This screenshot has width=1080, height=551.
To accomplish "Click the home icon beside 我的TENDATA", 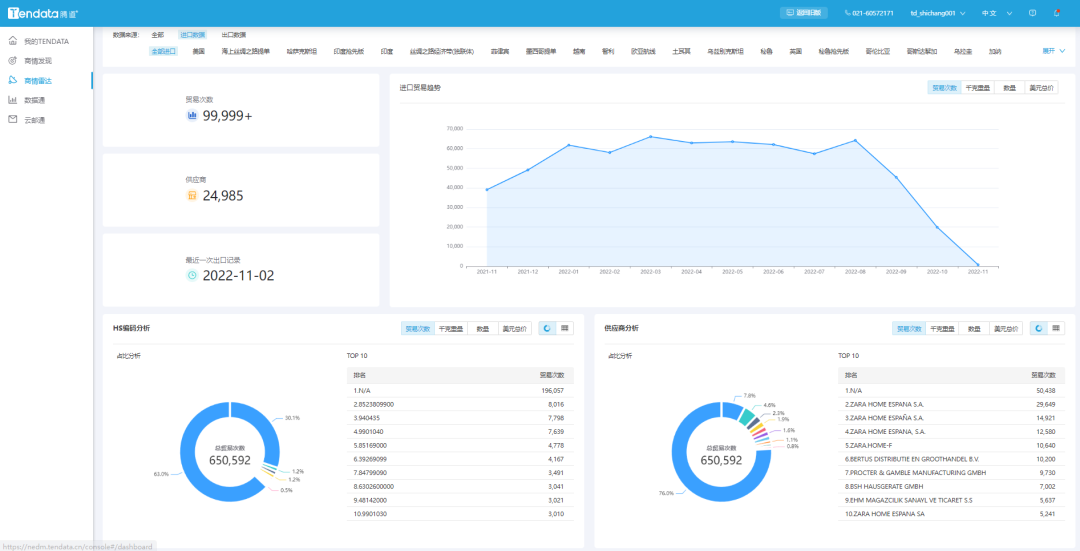I will pos(12,41).
